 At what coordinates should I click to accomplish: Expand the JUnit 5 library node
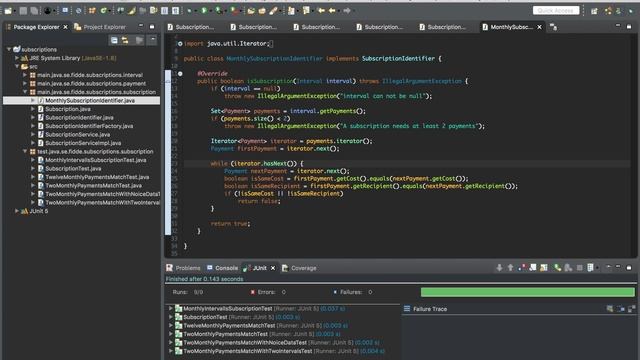tap(17, 211)
